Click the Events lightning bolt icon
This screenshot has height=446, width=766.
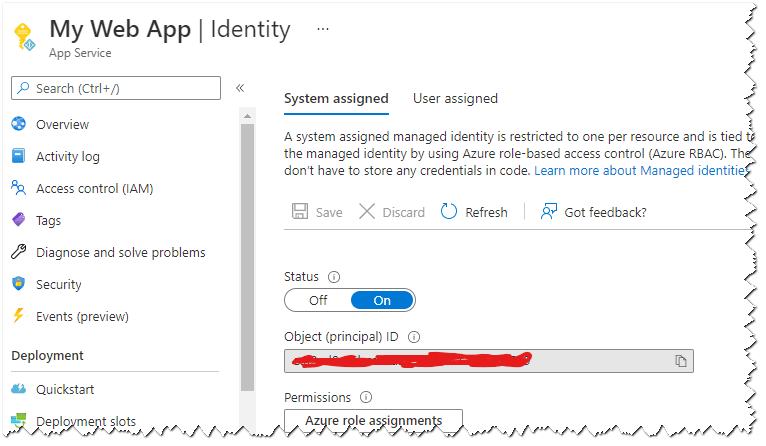[19, 316]
